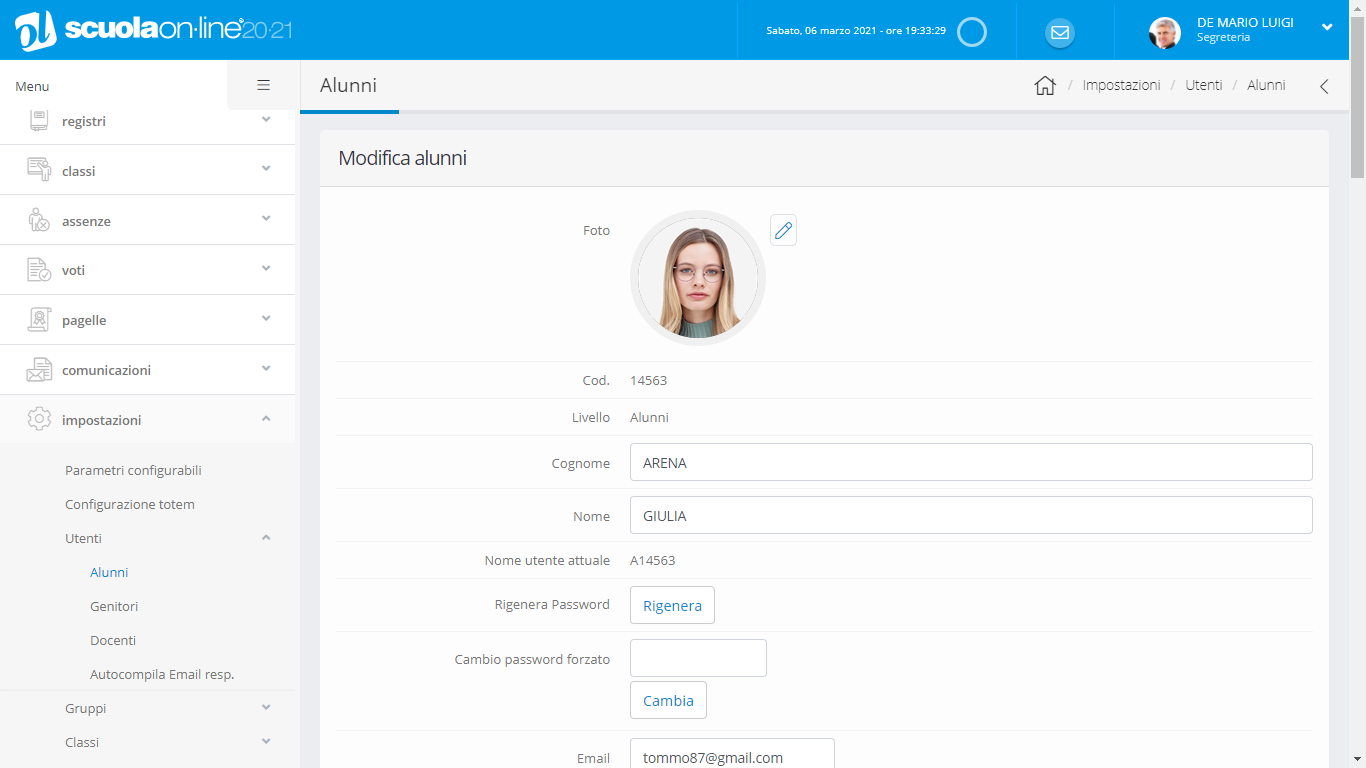
Task: Click the Rigenera password button
Action: pos(672,605)
